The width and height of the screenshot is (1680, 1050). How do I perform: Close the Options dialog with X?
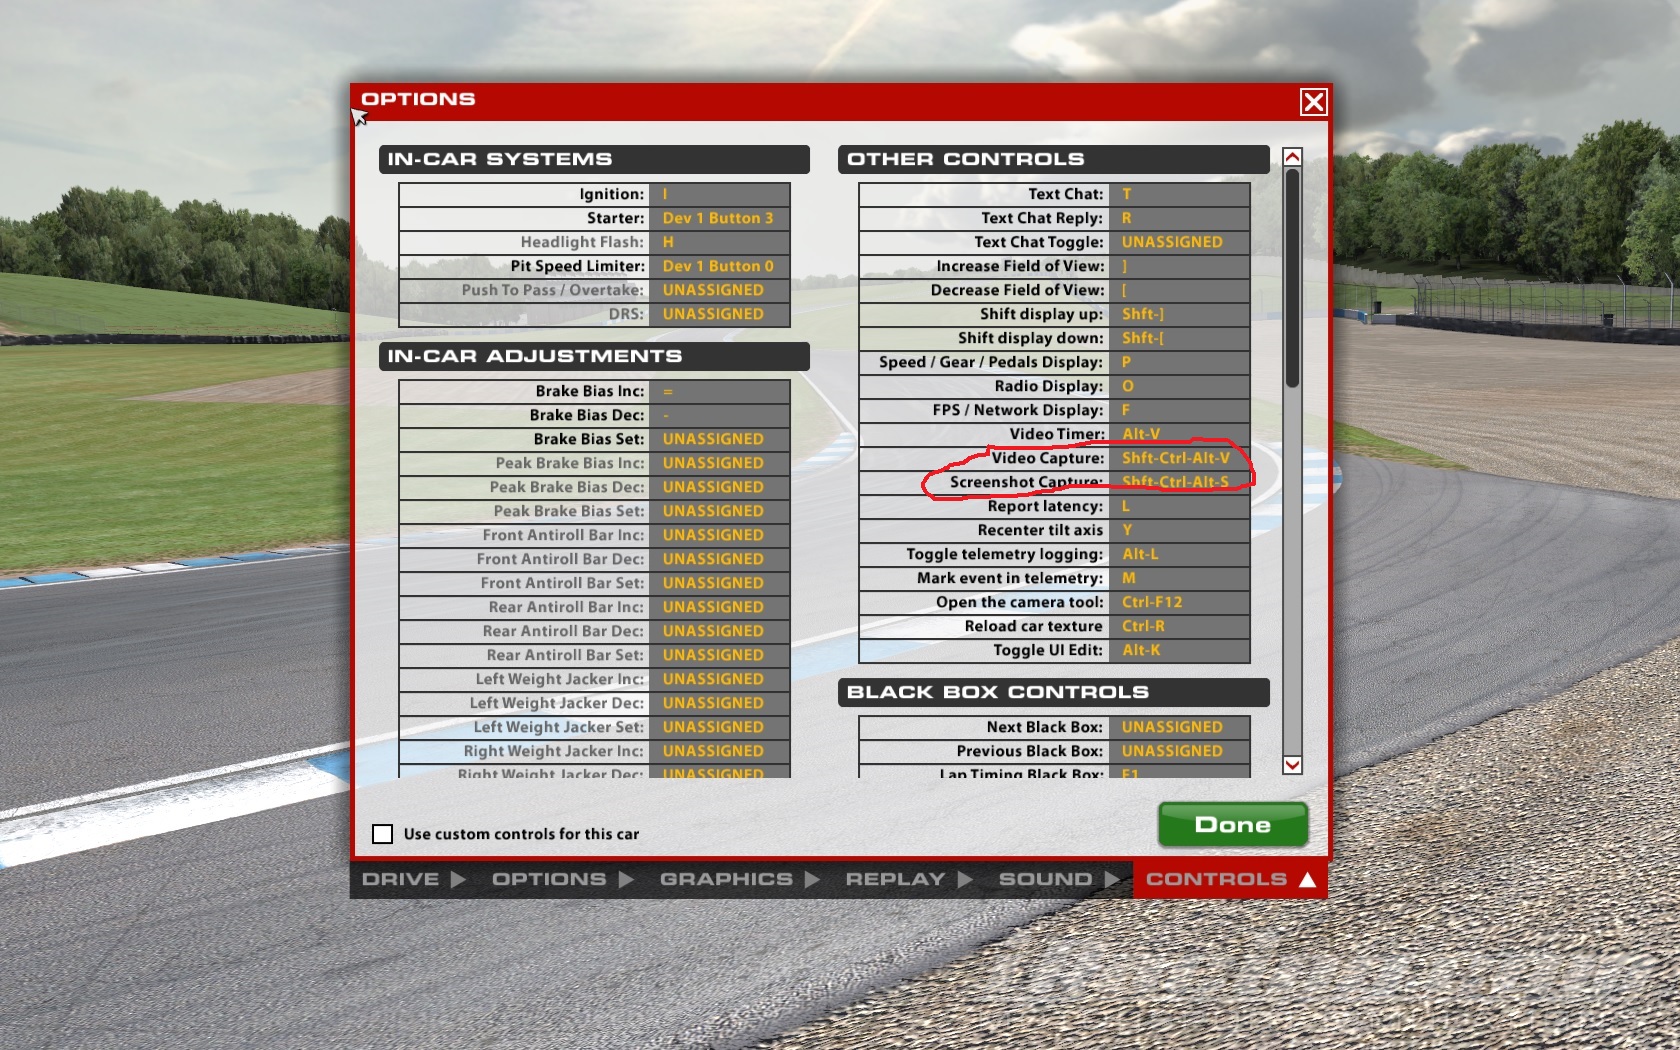pos(1313,102)
